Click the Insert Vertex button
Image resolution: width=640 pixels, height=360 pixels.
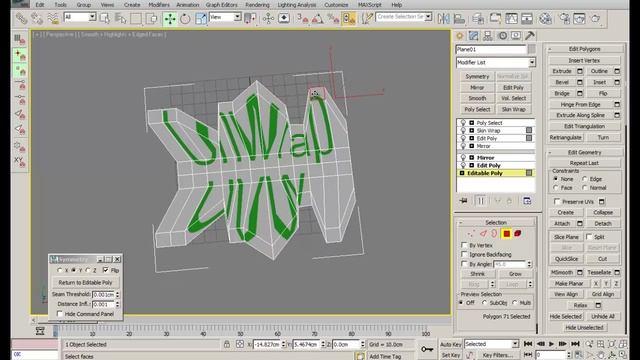coord(584,60)
